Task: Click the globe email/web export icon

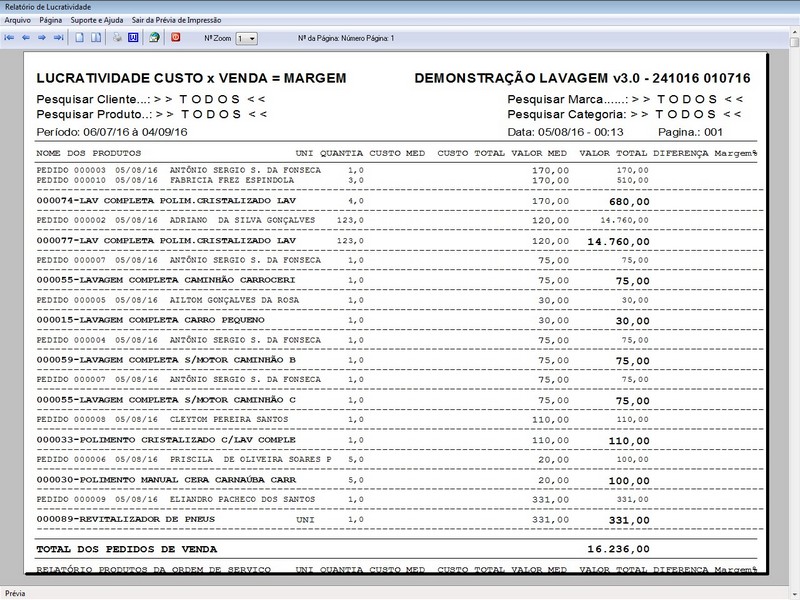Action: point(154,38)
